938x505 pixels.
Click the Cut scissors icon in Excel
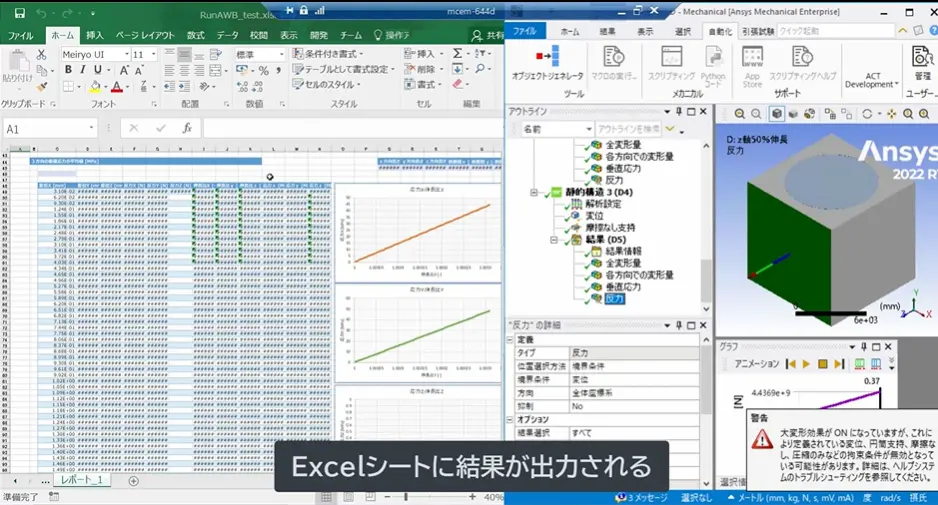point(41,55)
